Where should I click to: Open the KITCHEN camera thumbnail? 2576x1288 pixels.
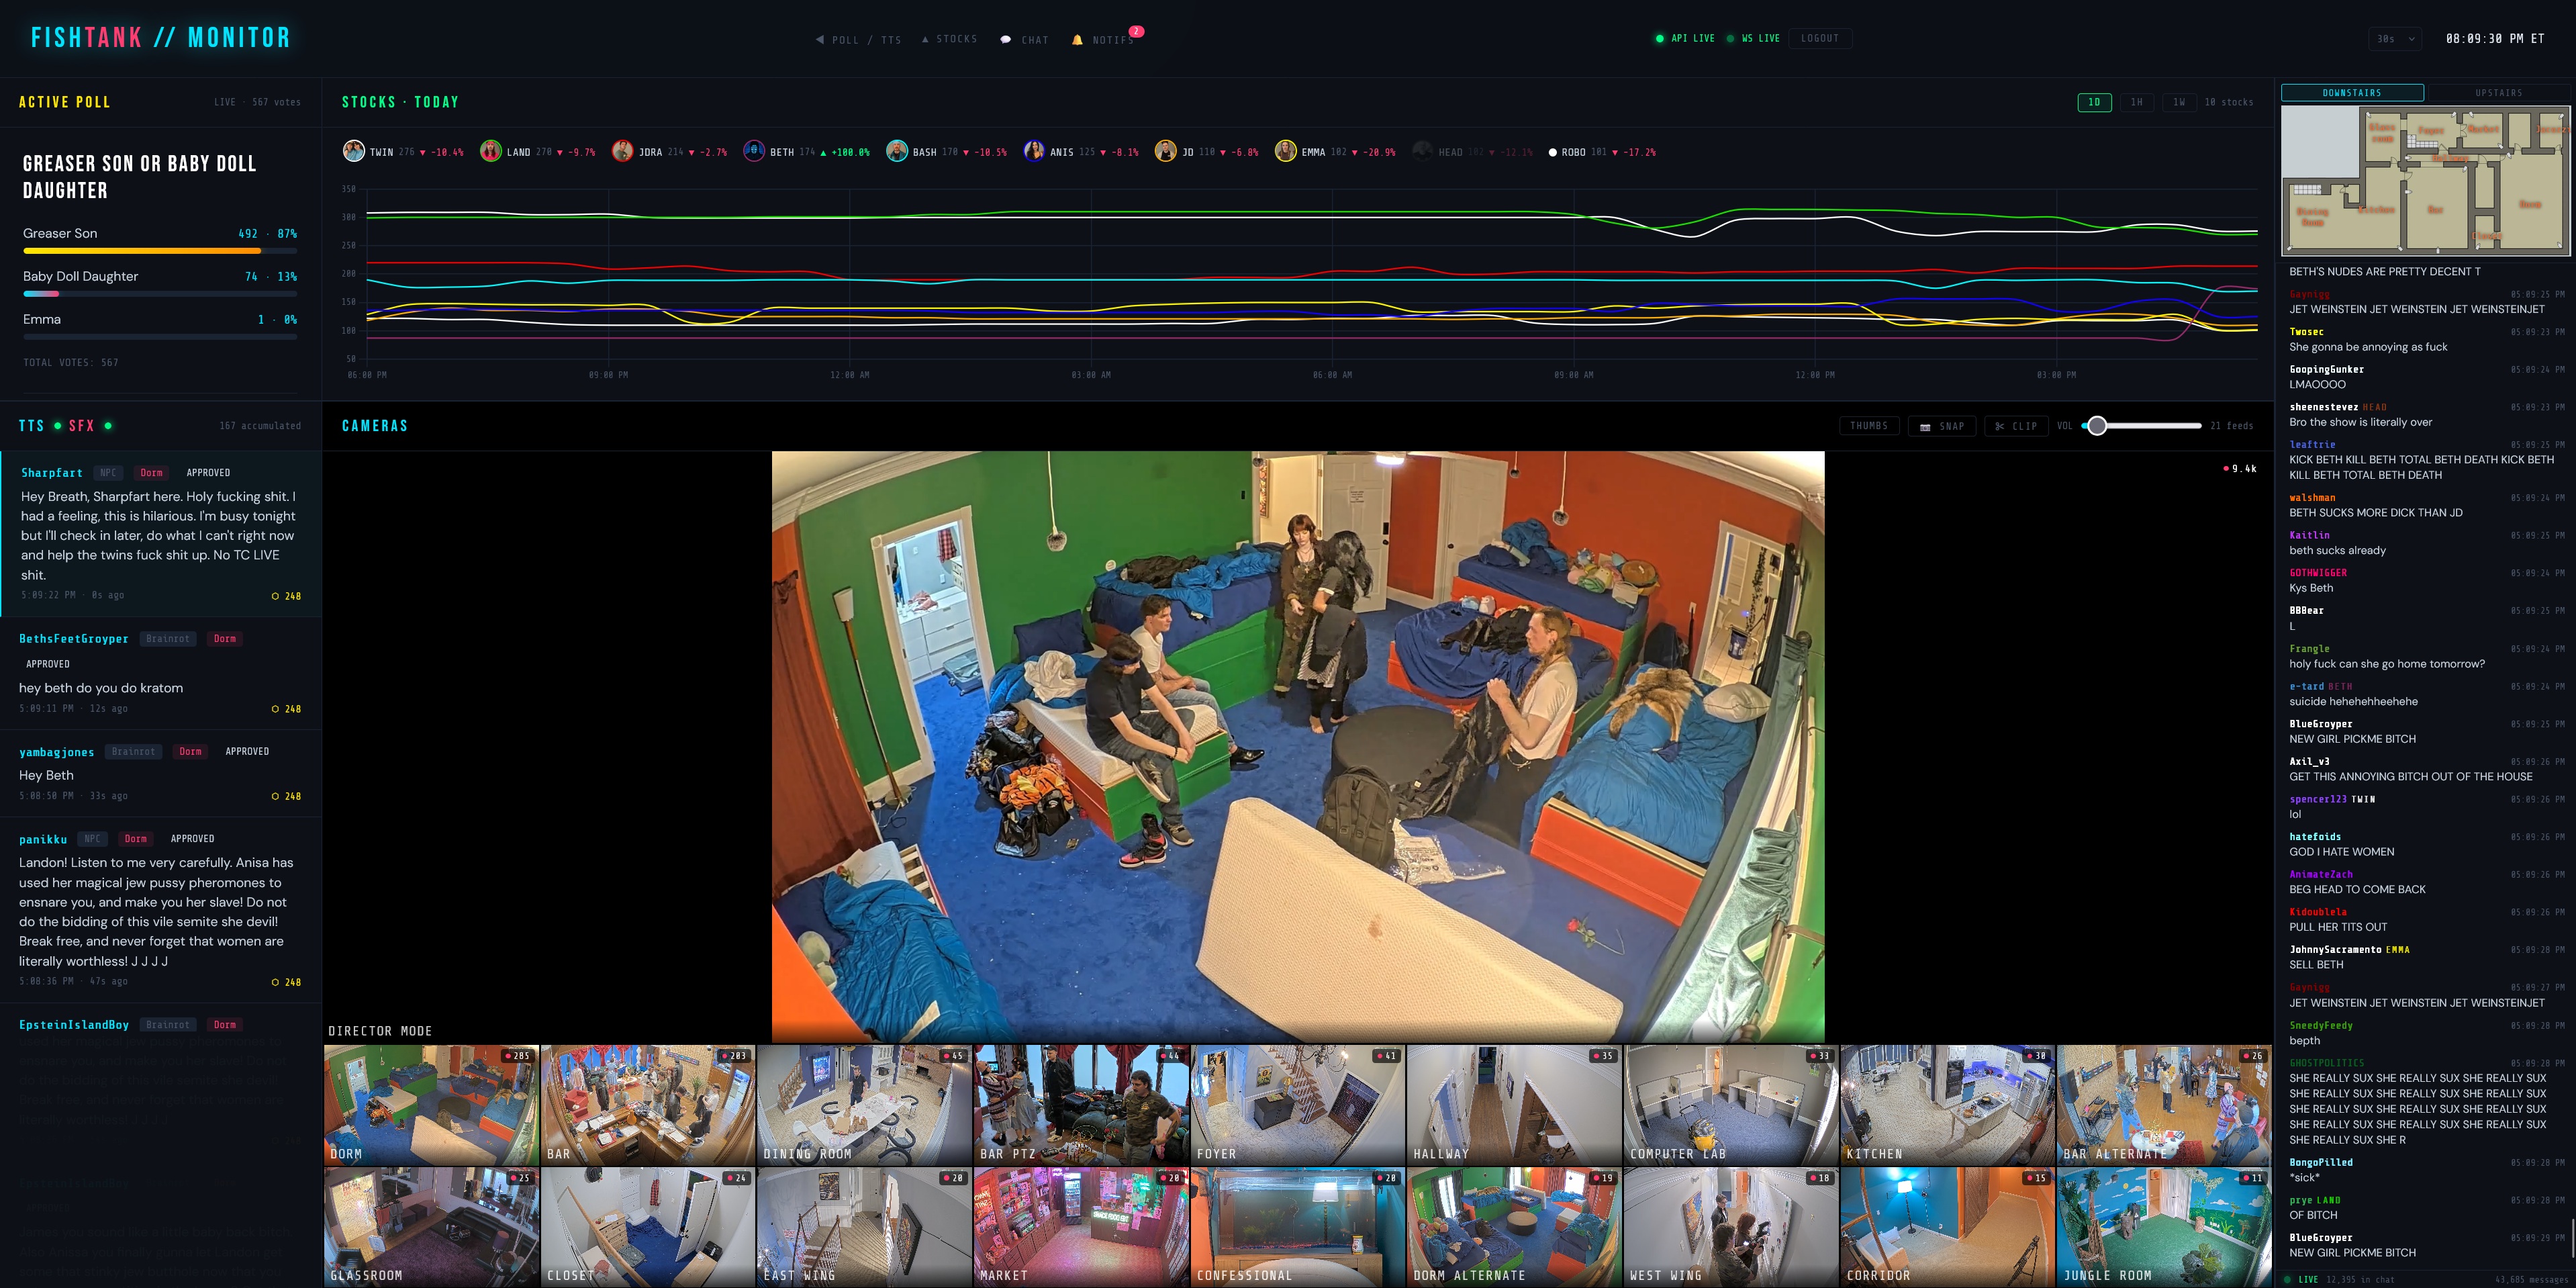pyautogui.click(x=1946, y=1104)
